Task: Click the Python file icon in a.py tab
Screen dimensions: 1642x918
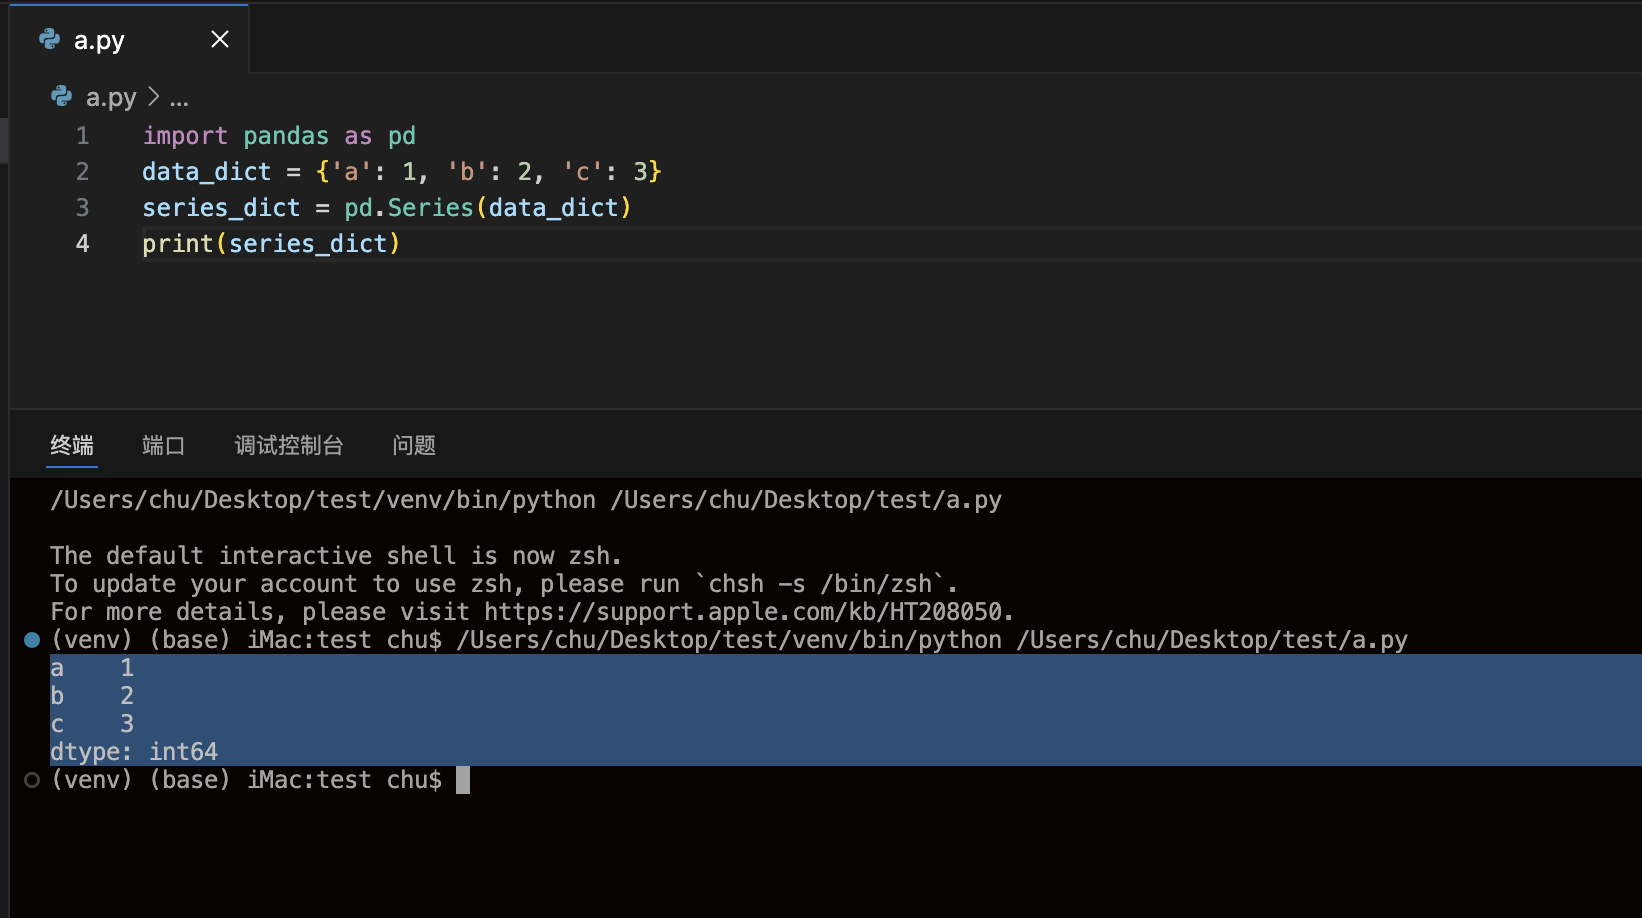Action: [x=49, y=39]
